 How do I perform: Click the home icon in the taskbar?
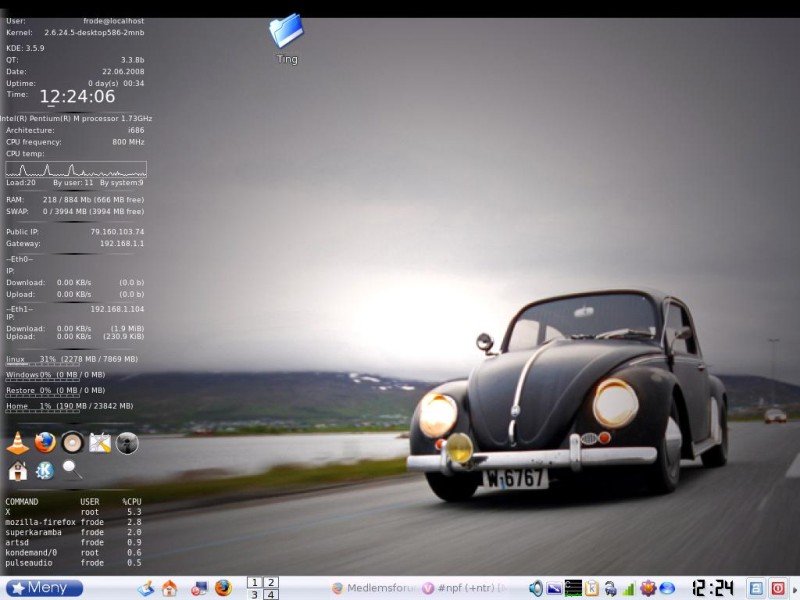(x=169, y=588)
